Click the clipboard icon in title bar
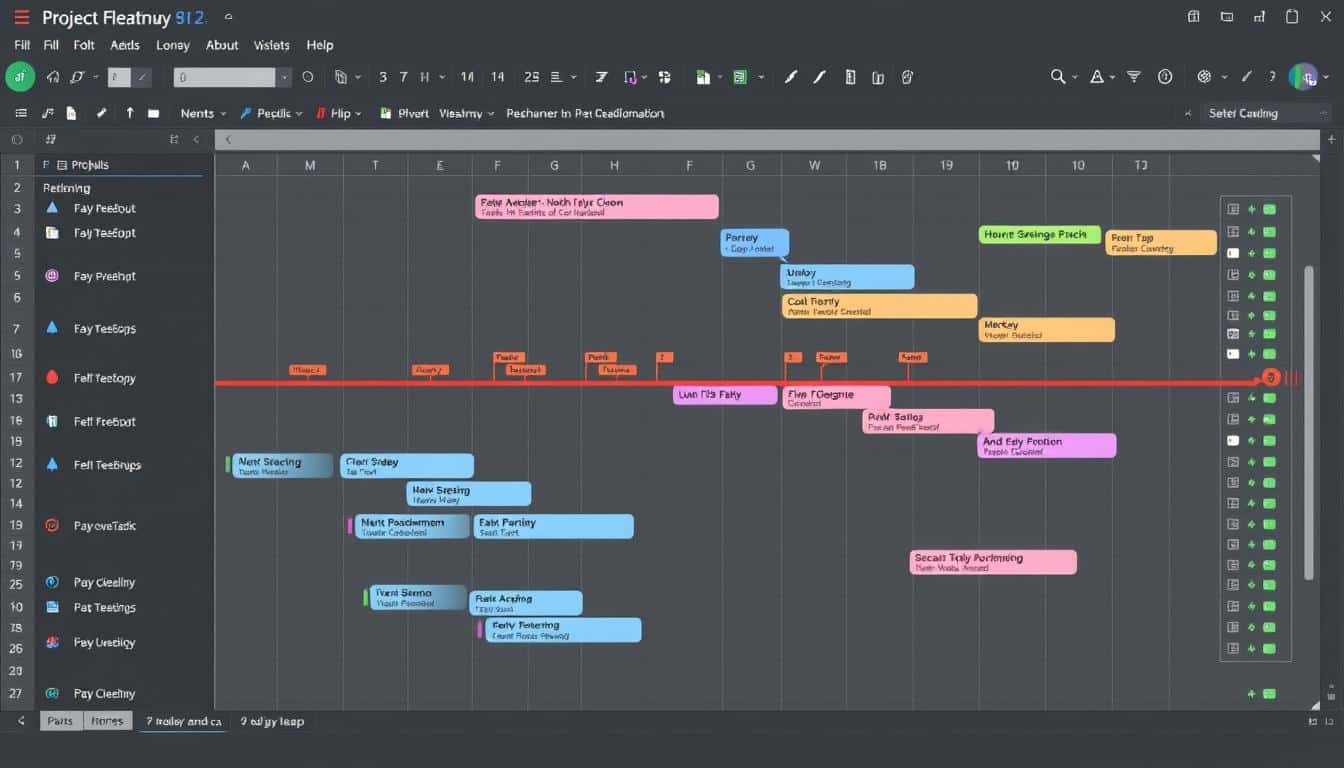Viewport: 1344px width, 768px height. pyautogui.click(x=1292, y=17)
